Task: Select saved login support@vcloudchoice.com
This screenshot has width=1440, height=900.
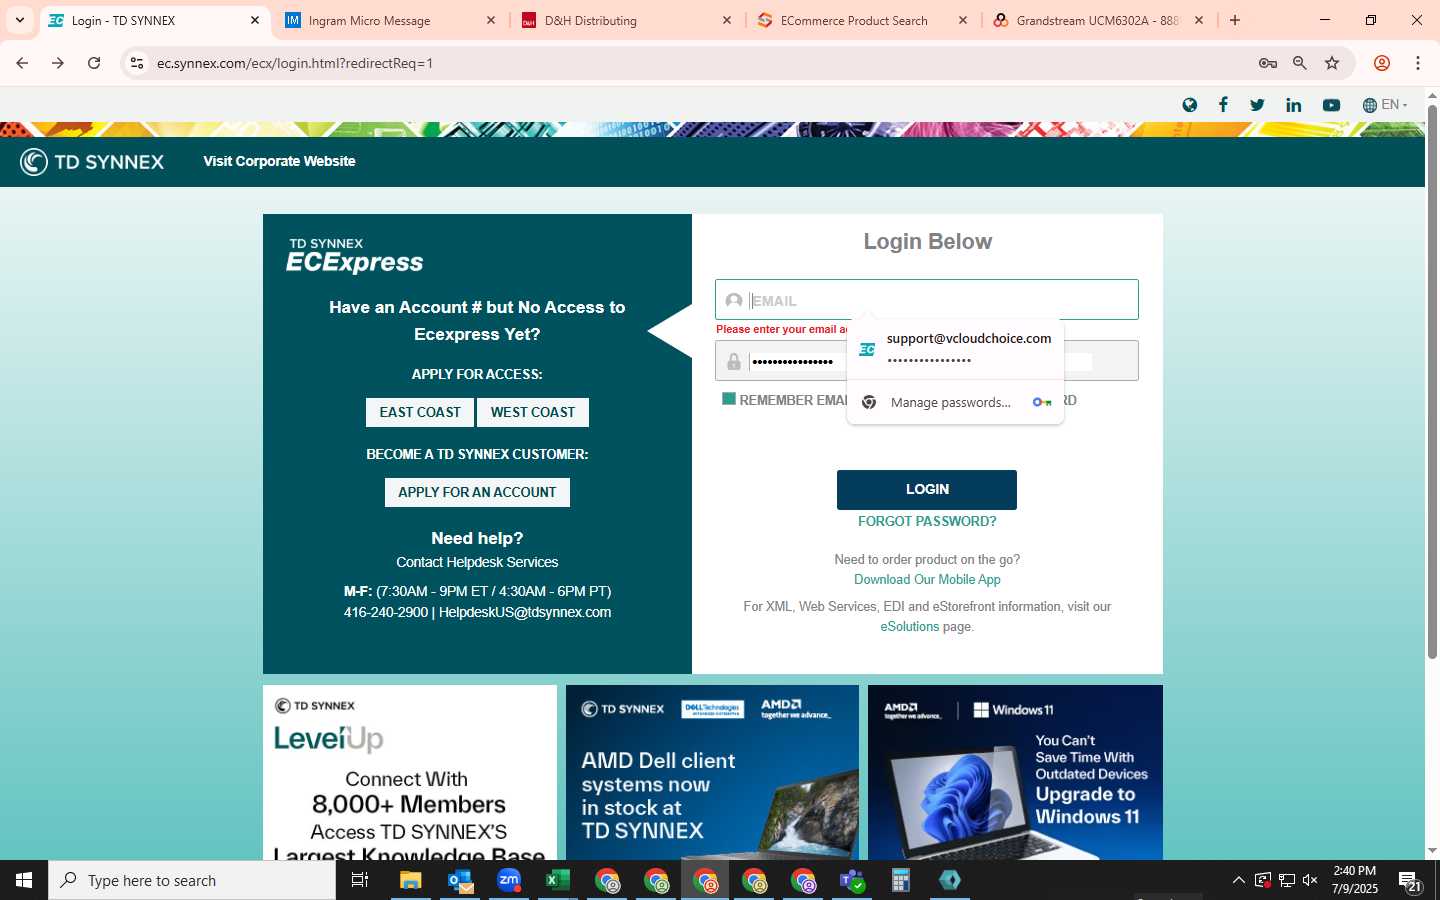Action: coord(955,348)
